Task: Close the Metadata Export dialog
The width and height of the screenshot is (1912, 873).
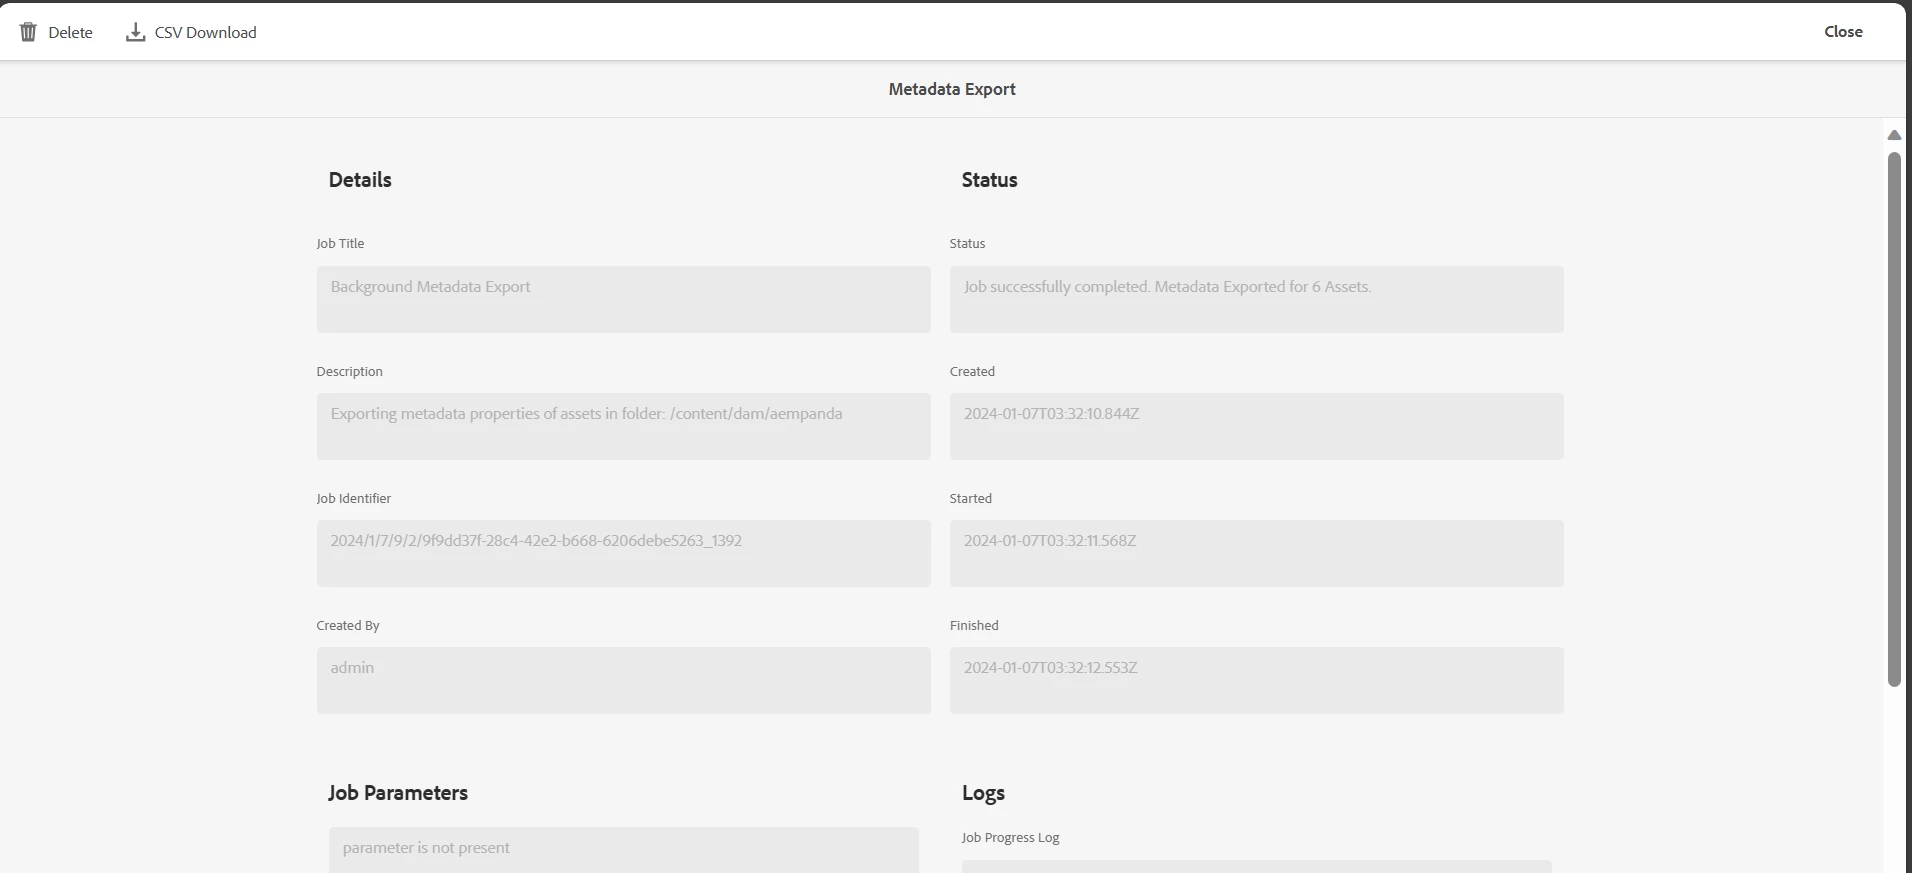Action: [x=1843, y=32]
